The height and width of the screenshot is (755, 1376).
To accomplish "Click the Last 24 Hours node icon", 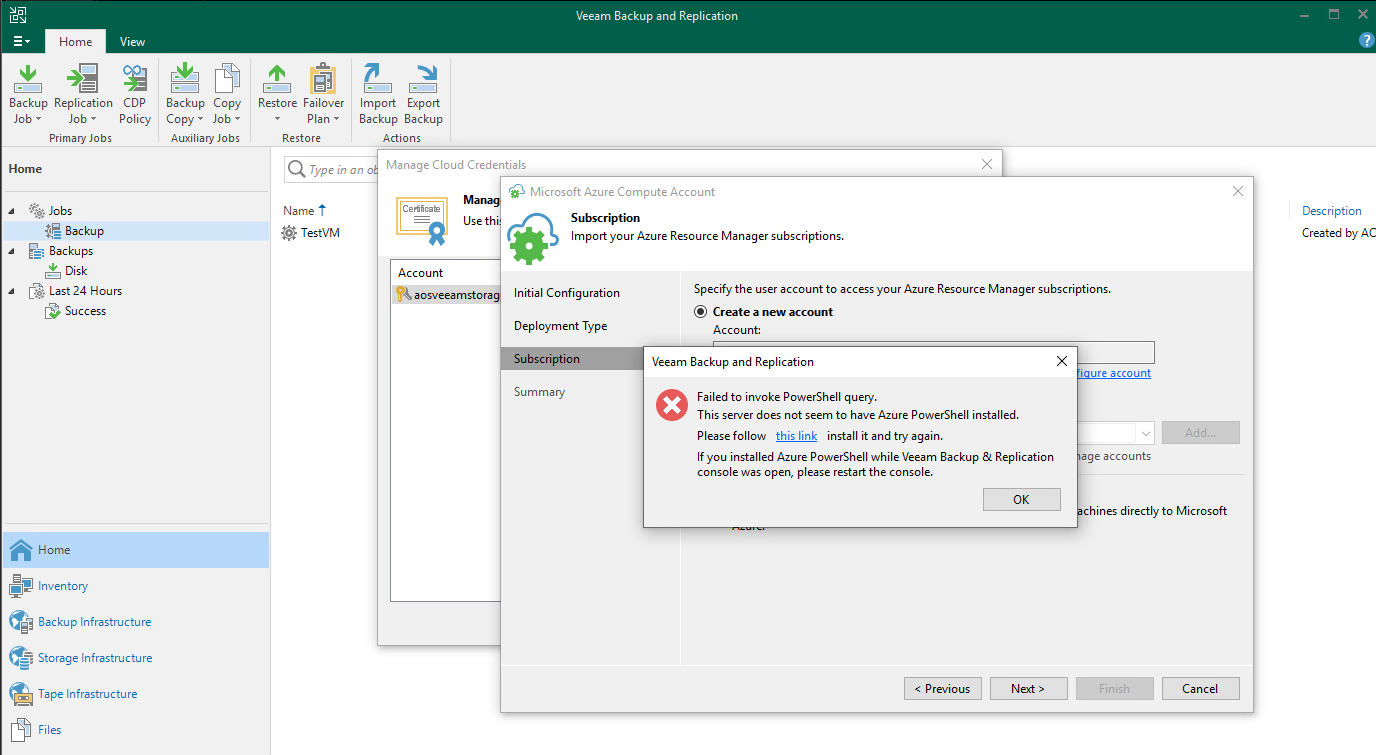I will coord(37,291).
